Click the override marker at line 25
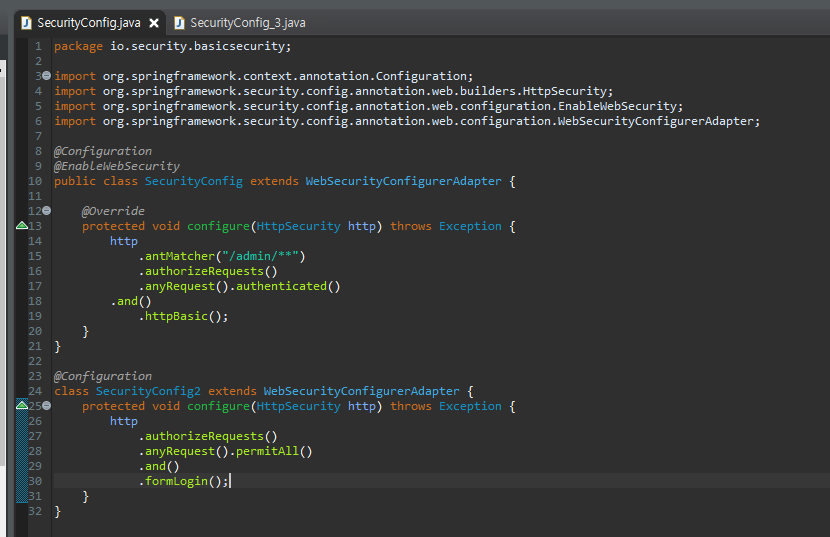This screenshot has width=830, height=537. click(22, 405)
